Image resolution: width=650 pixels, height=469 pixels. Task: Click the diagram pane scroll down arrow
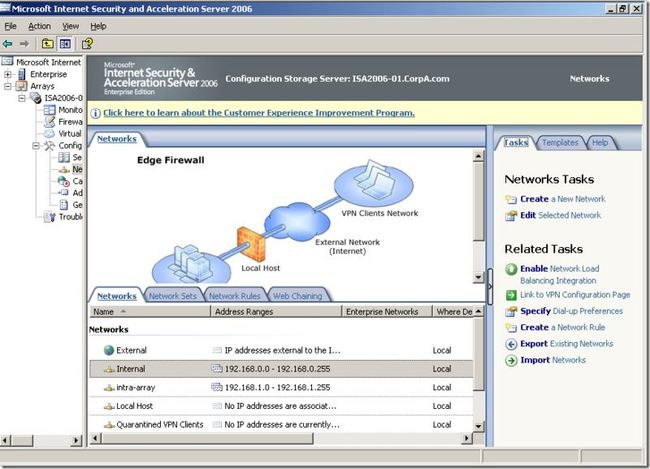coord(478,277)
